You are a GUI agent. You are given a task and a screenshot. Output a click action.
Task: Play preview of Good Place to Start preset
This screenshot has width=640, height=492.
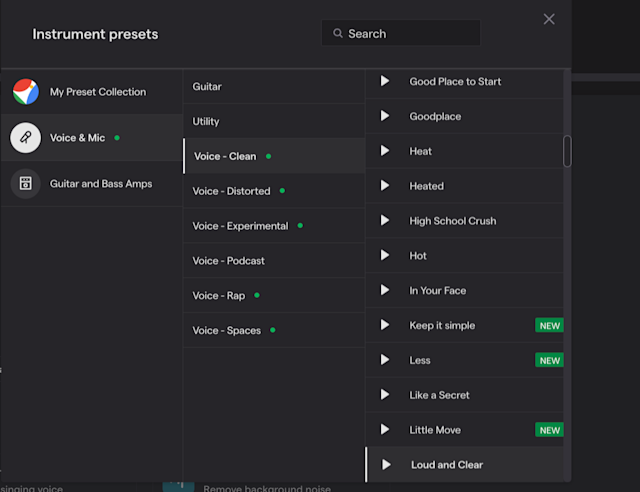point(384,81)
